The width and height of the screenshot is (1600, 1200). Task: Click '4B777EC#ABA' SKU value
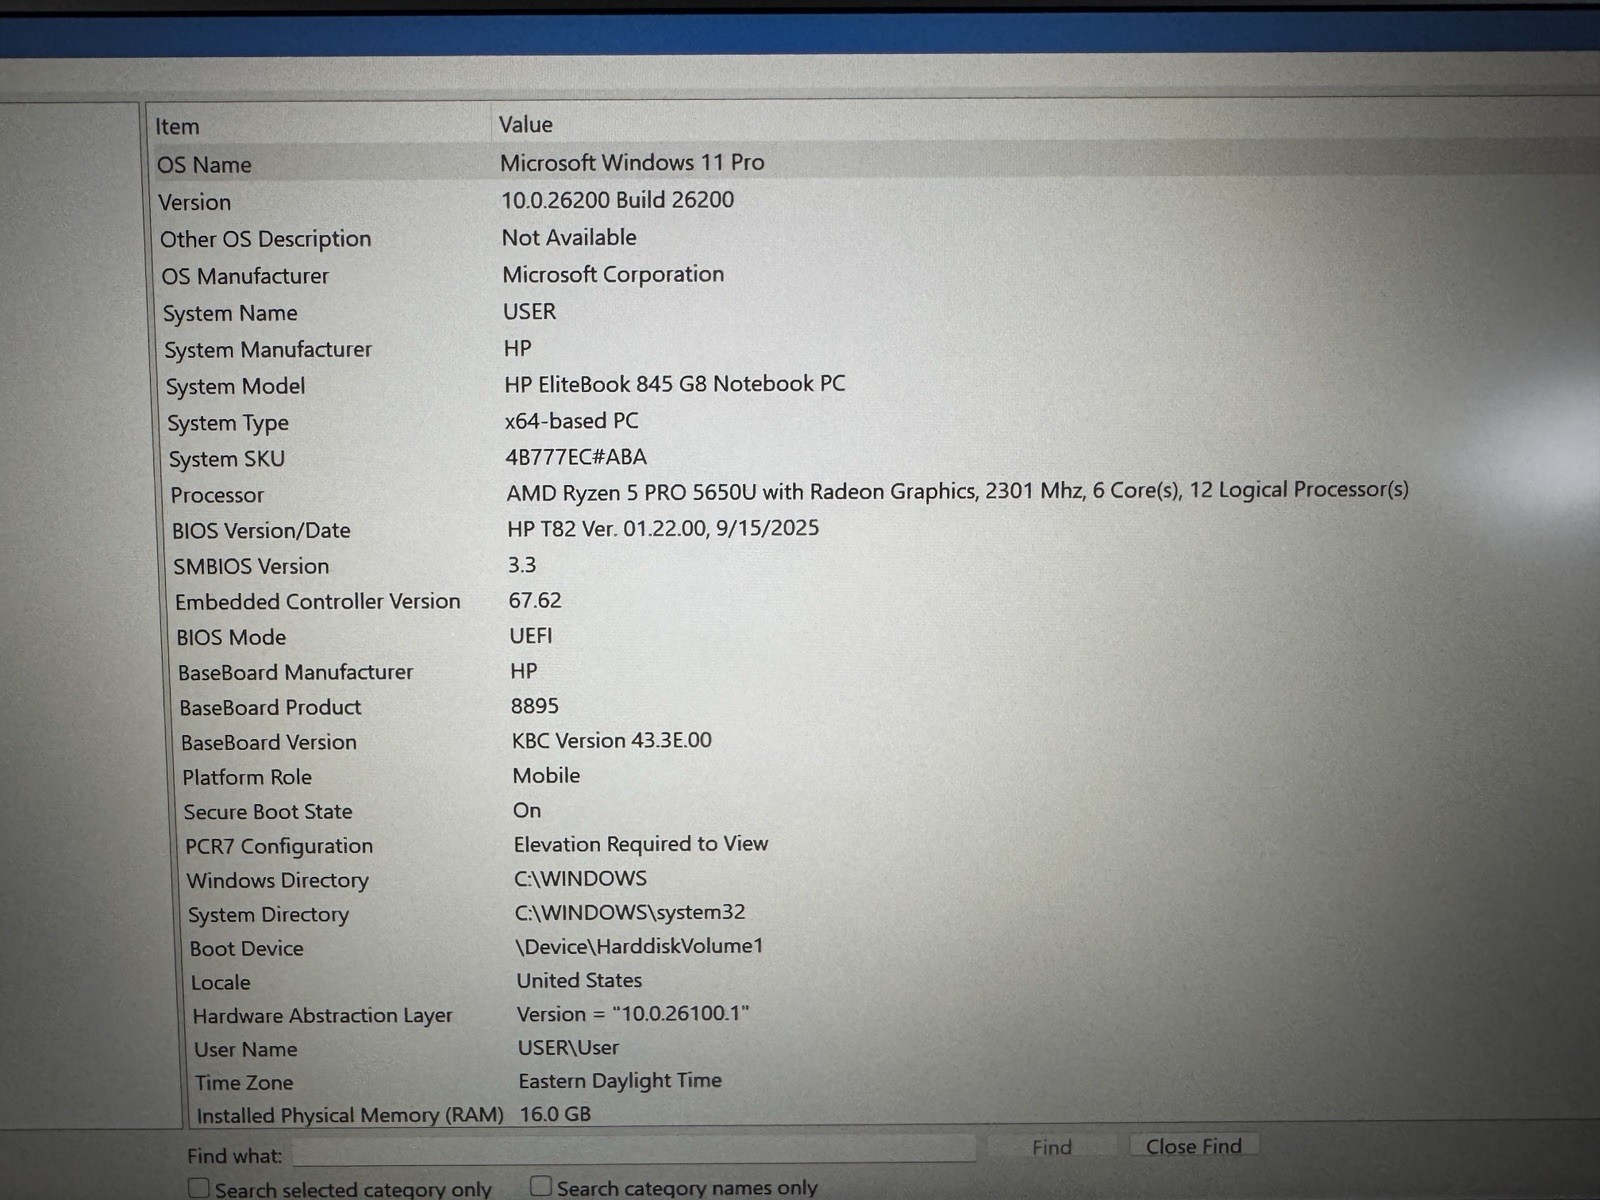576,457
